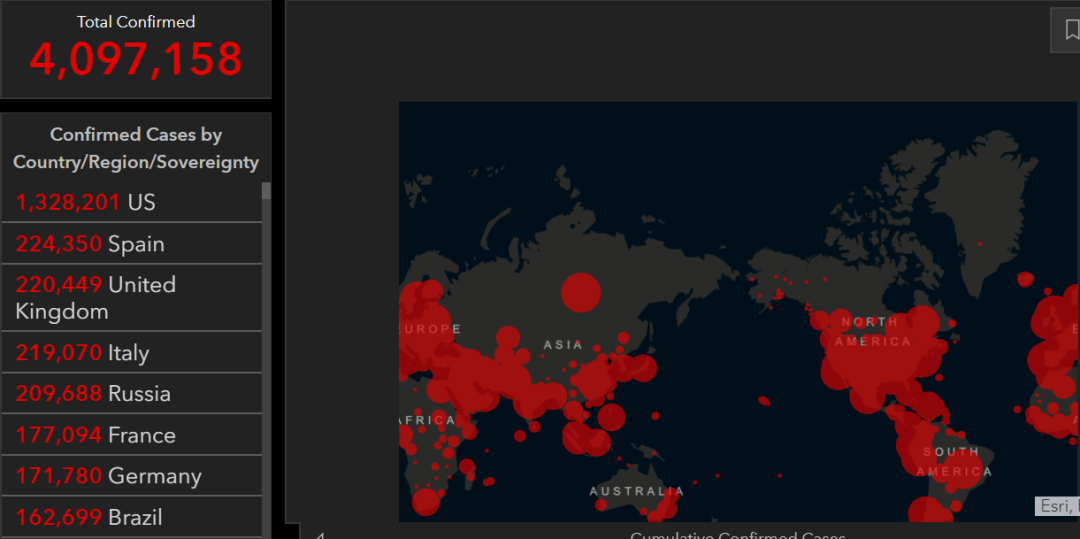
Task: Click the country list scrollbar thumb
Action: [267, 191]
